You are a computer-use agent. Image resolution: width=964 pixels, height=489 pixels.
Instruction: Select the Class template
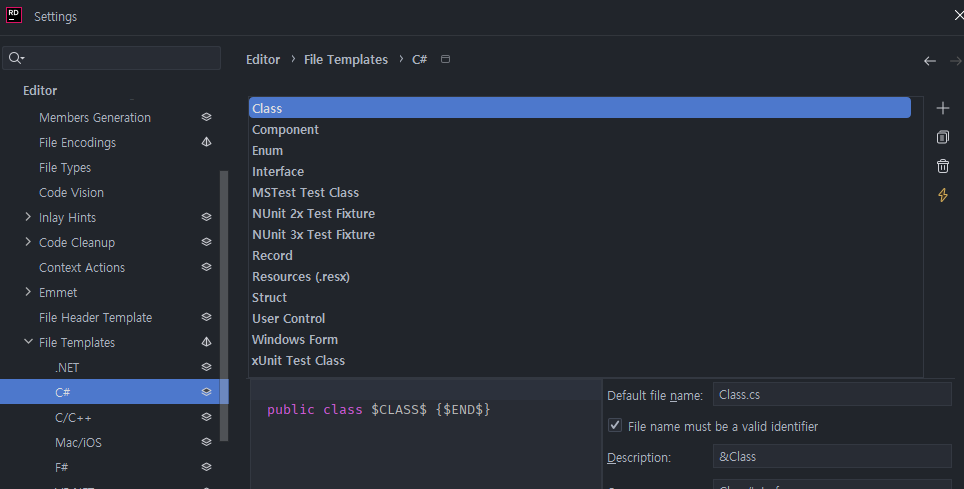[580, 108]
